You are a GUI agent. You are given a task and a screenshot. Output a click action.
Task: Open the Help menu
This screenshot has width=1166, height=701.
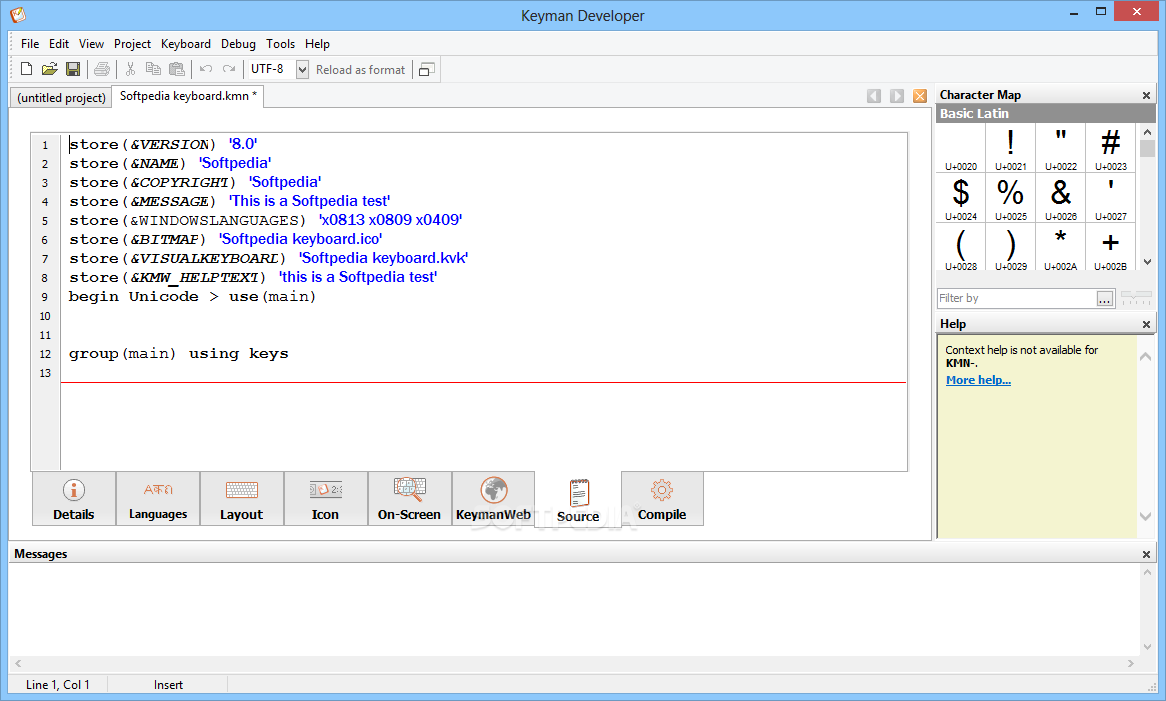[x=317, y=44]
